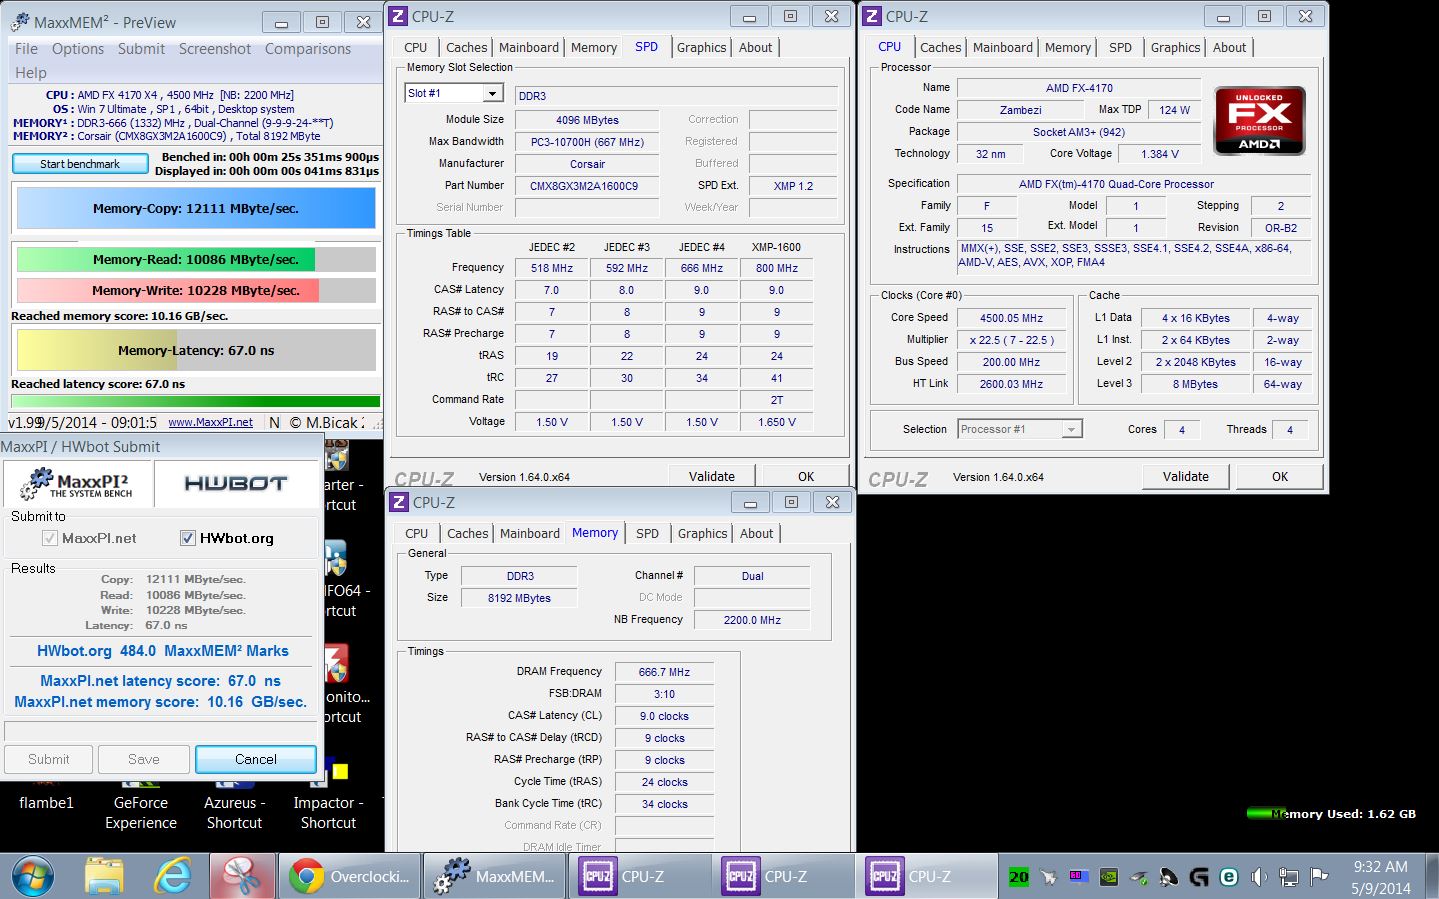Viewport: 1439px width, 899px height.
Task: Click the Submit button in the HWbot dialog
Action: pyautogui.click(x=48, y=759)
